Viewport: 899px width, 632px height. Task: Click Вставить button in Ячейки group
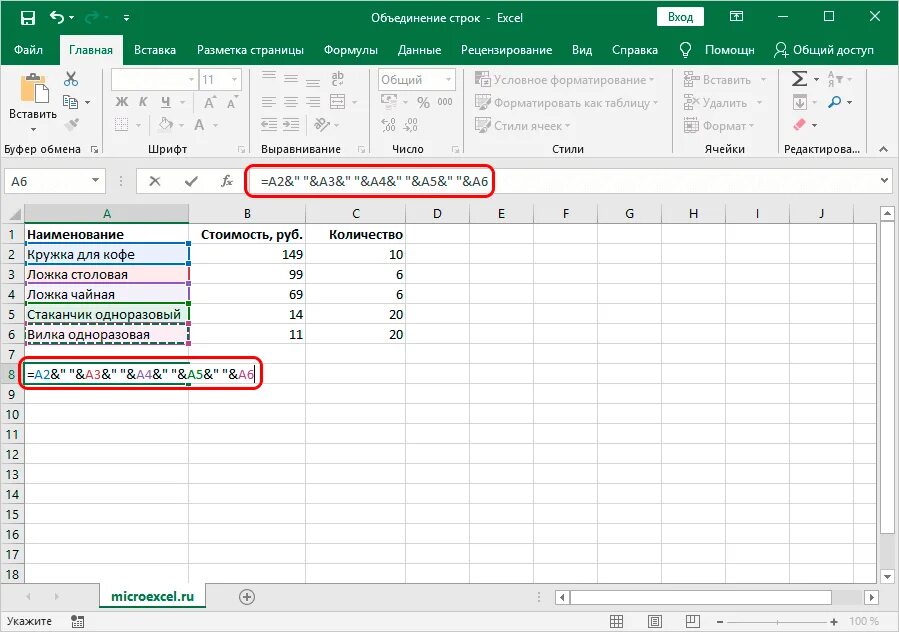coord(725,80)
